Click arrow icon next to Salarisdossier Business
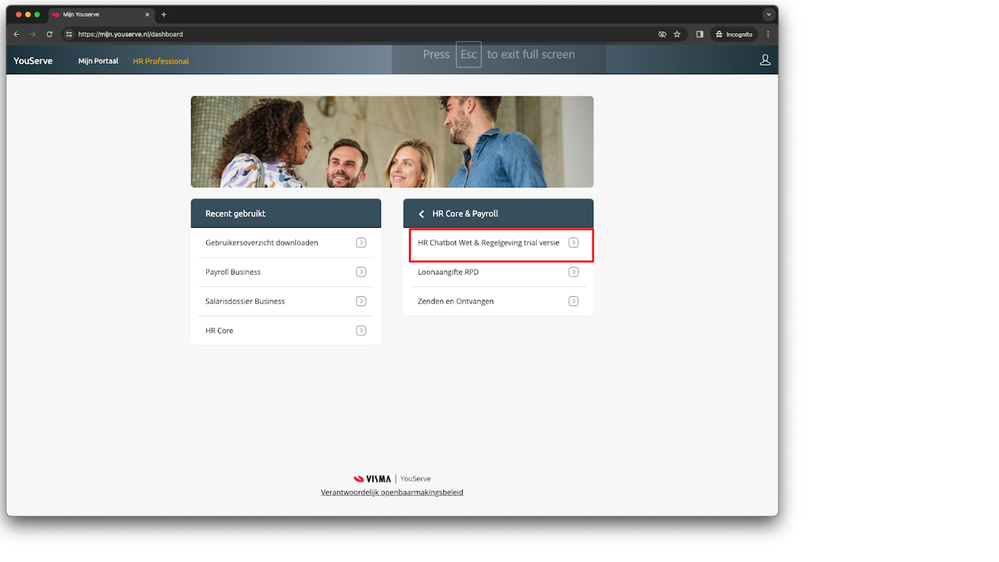 click(x=361, y=301)
